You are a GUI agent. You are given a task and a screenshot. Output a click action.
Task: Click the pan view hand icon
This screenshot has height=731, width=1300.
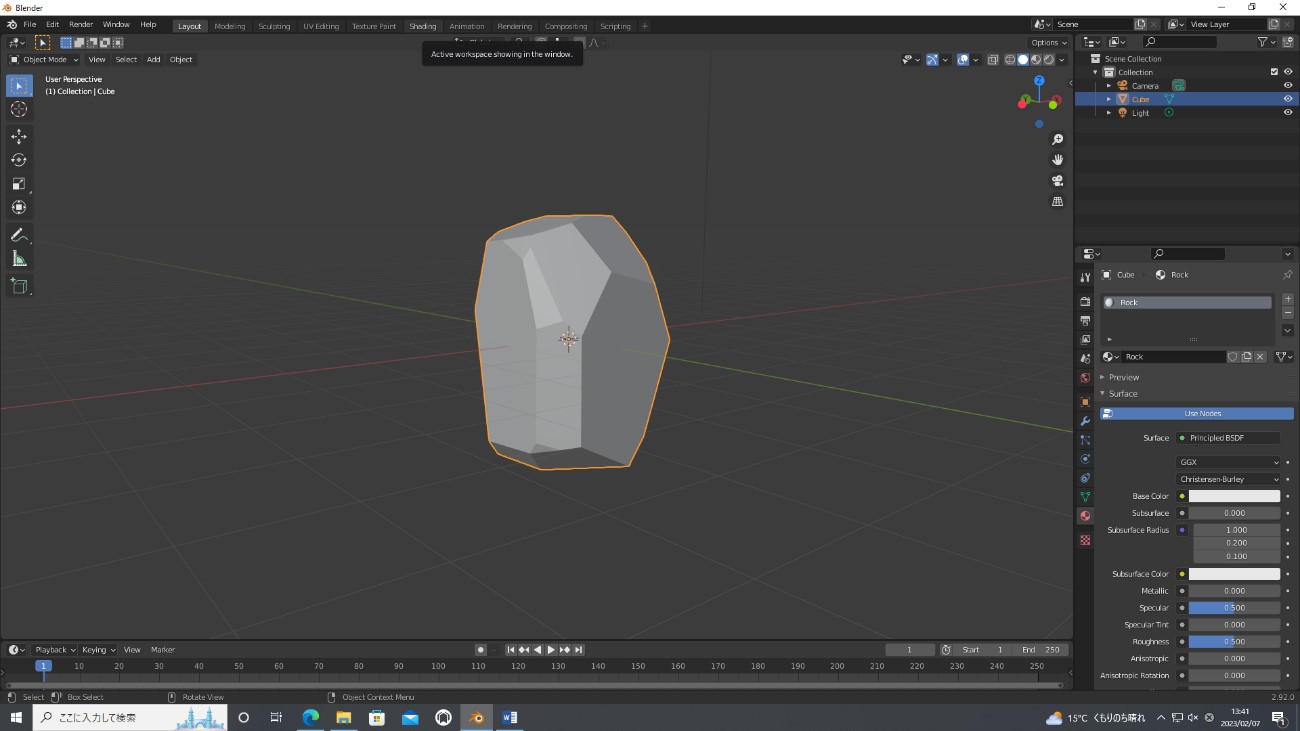[x=1057, y=160]
